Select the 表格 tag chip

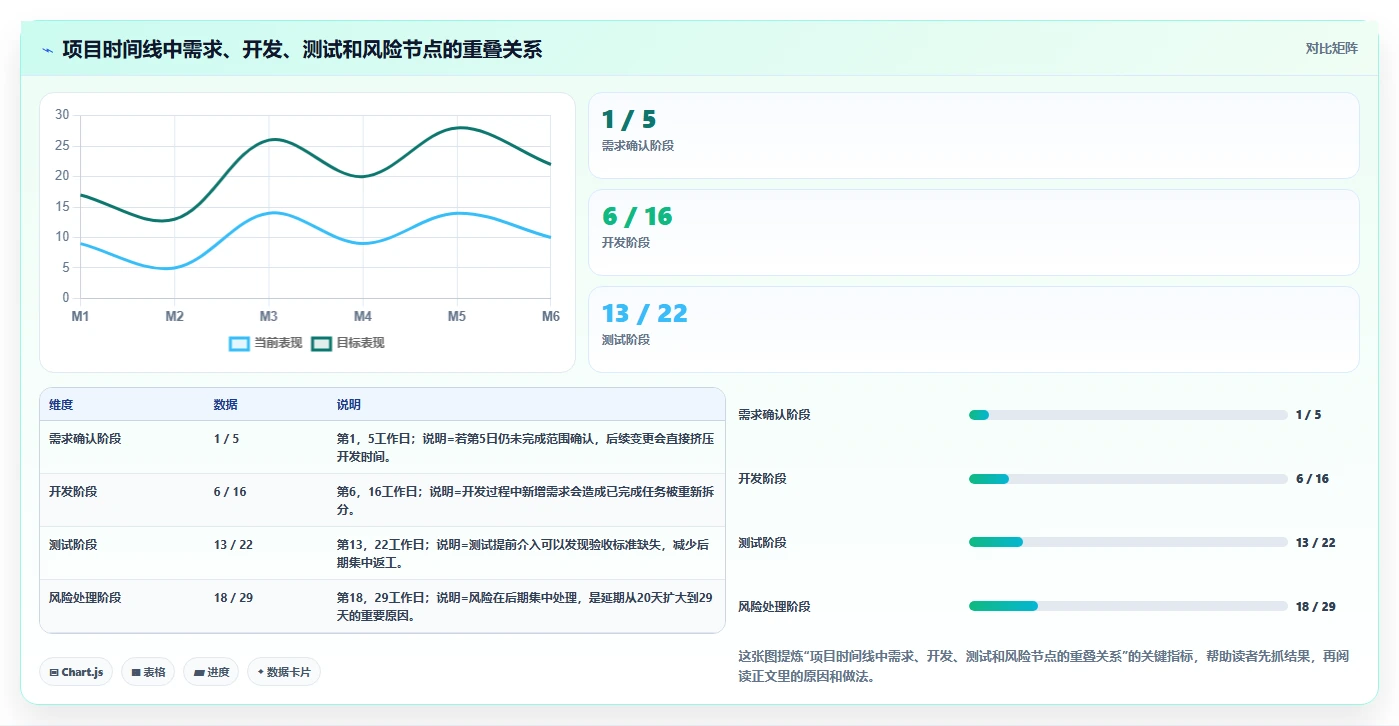coord(148,672)
